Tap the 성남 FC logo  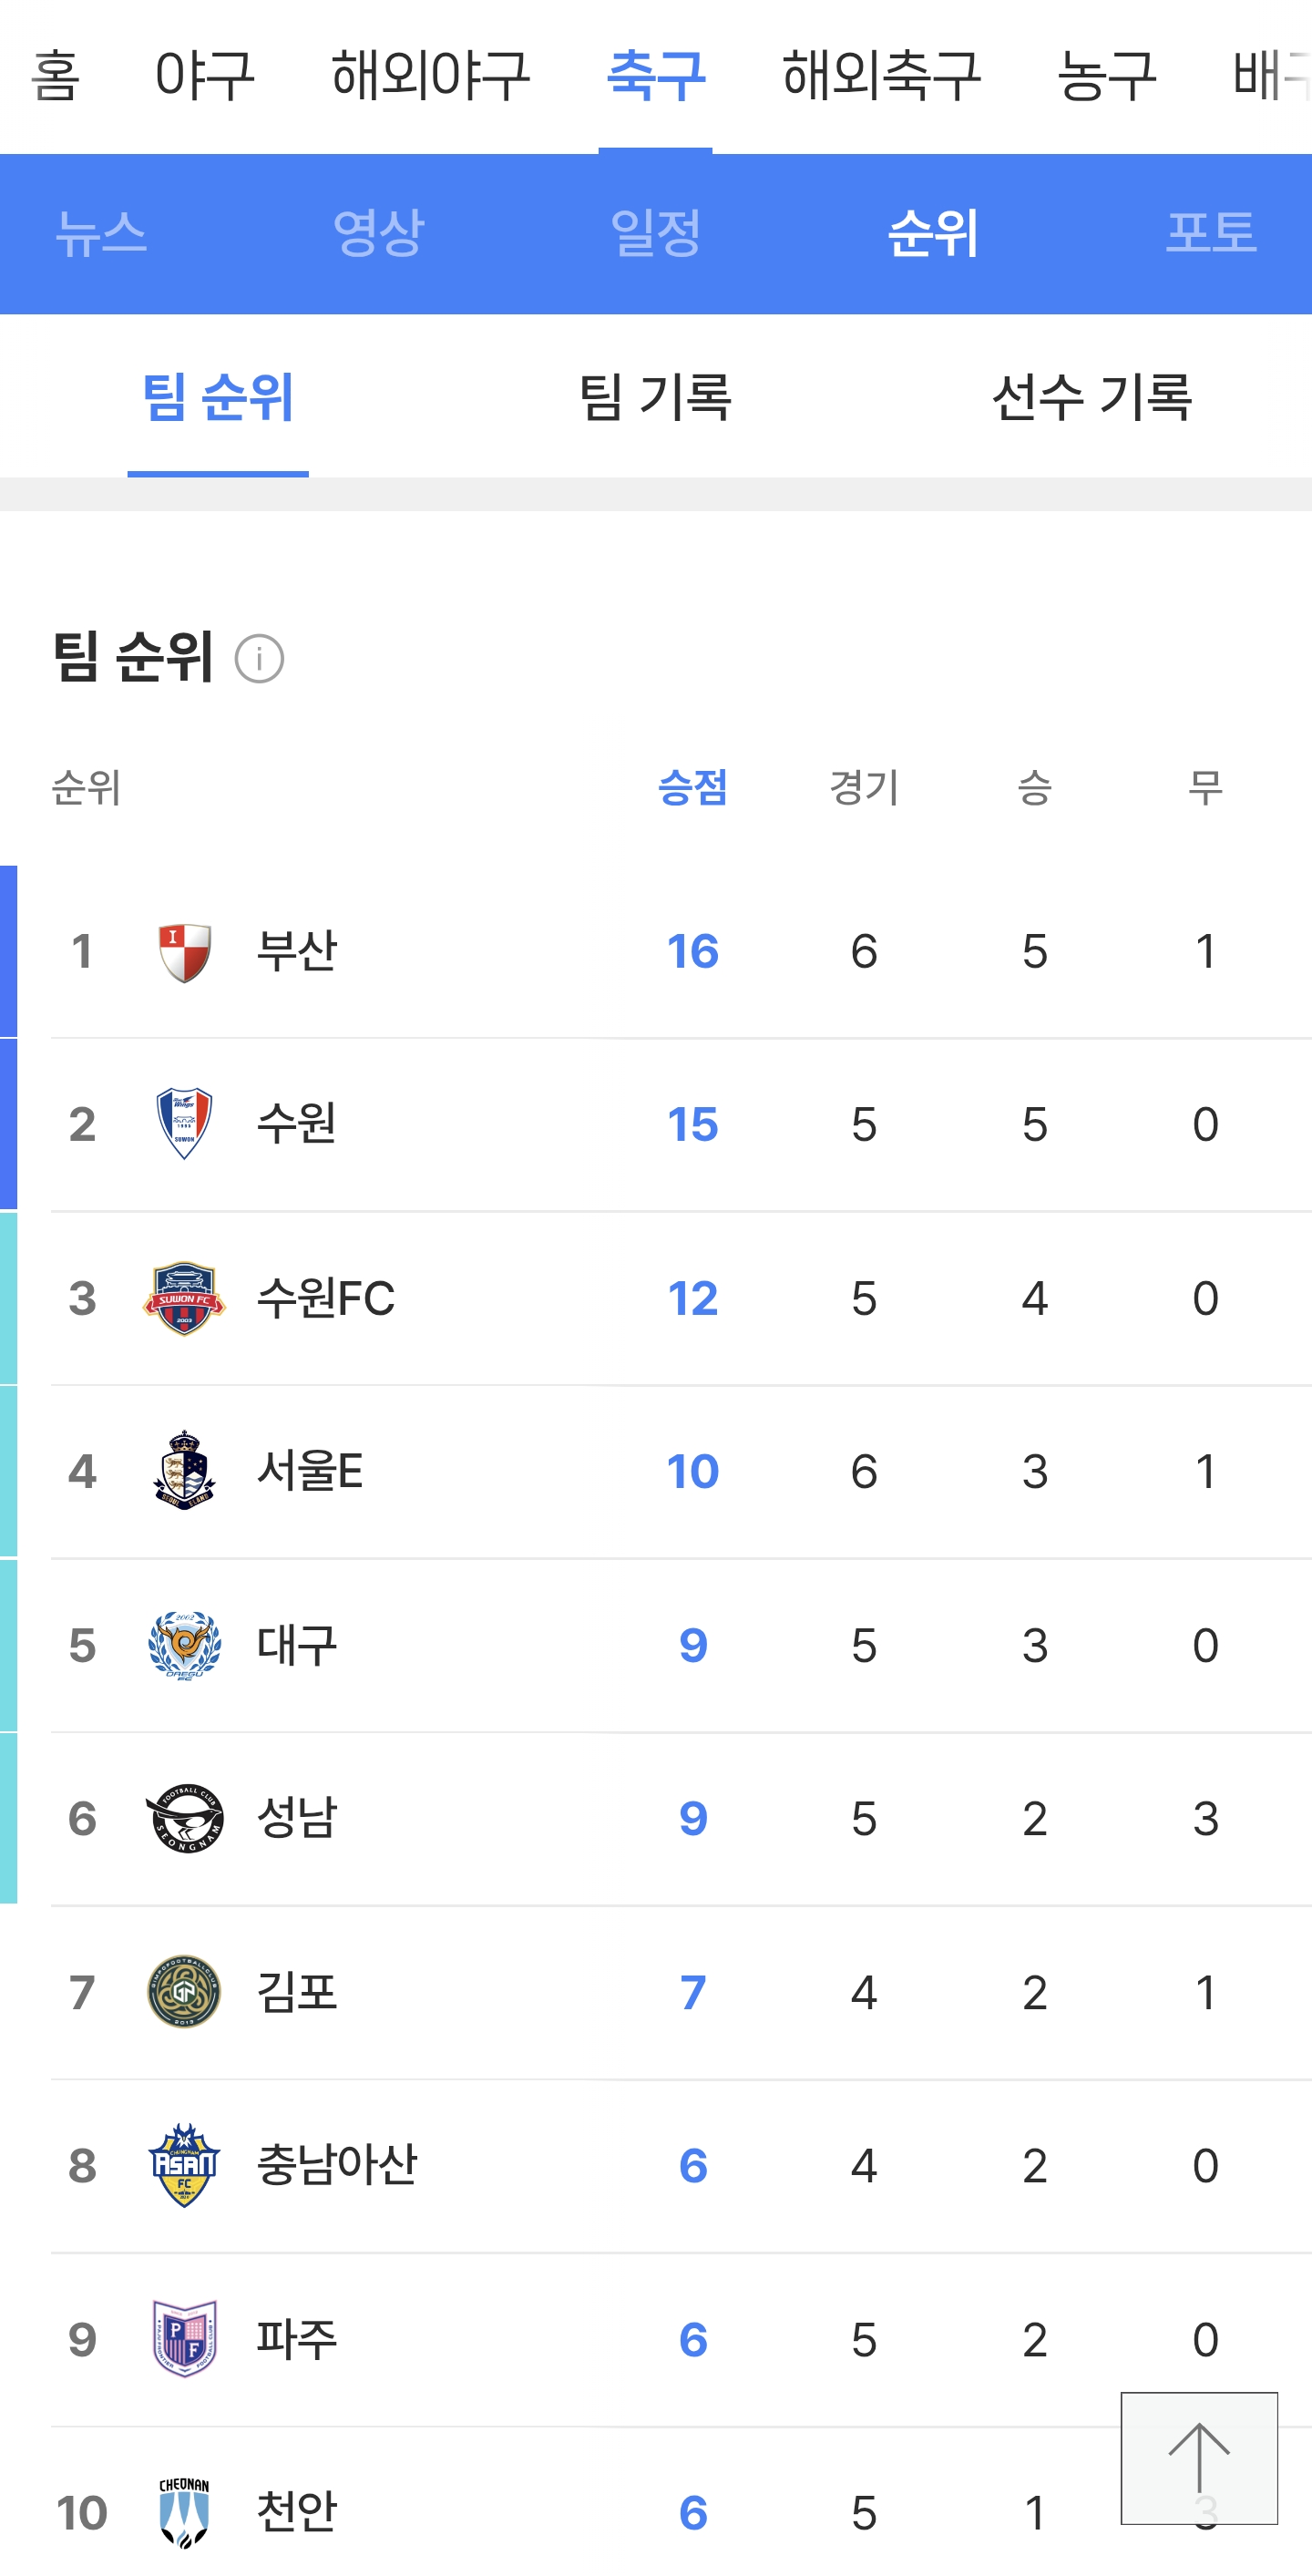coord(185,1818)
